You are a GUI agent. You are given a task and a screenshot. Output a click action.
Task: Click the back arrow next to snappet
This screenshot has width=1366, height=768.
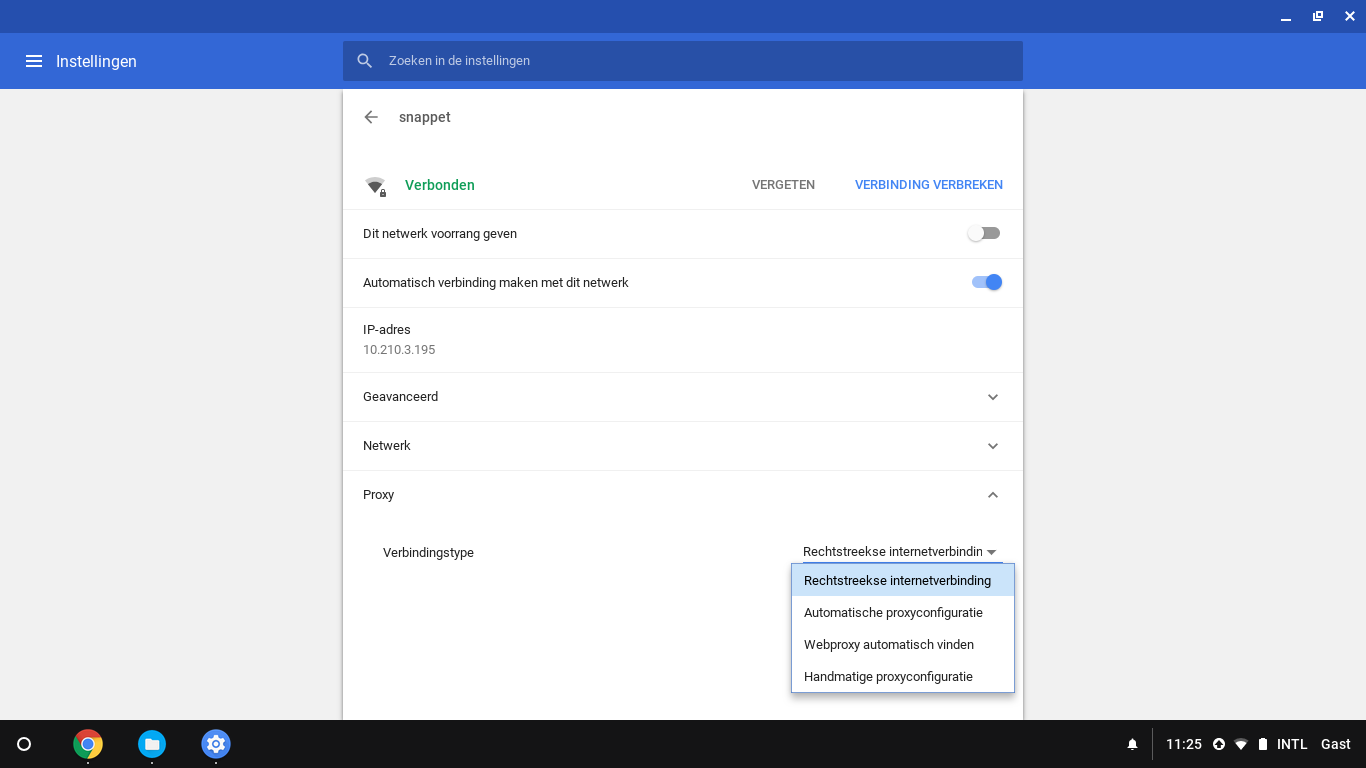[371, 117]
